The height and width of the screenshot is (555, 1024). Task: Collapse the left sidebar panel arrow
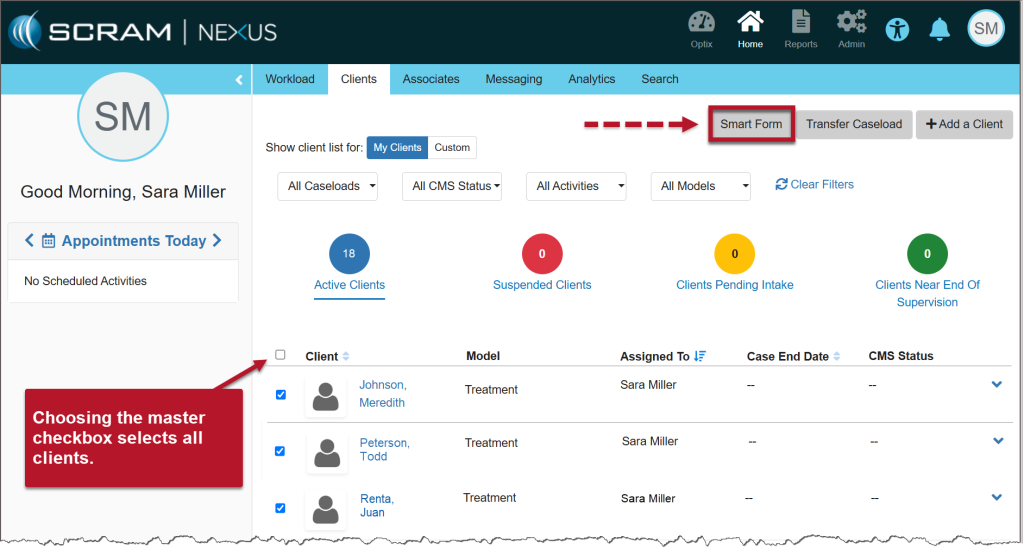coord(239,80)
